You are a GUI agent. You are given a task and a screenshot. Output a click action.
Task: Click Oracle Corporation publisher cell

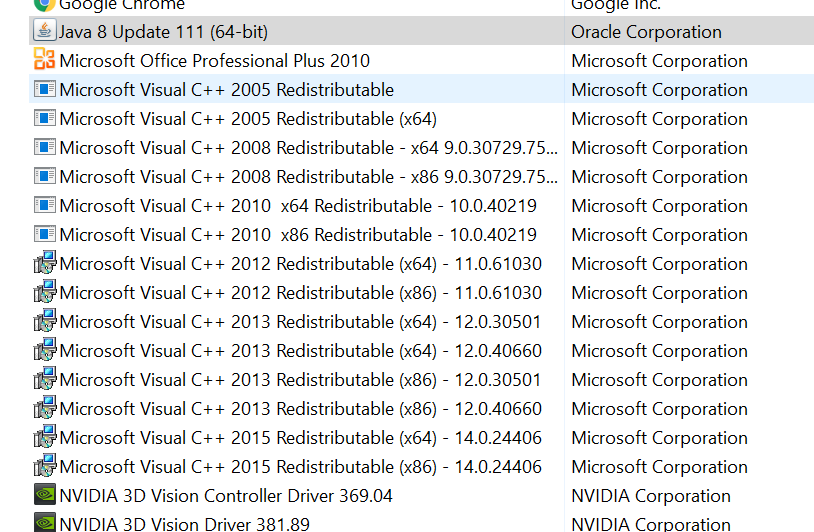(x=646, y=32)
